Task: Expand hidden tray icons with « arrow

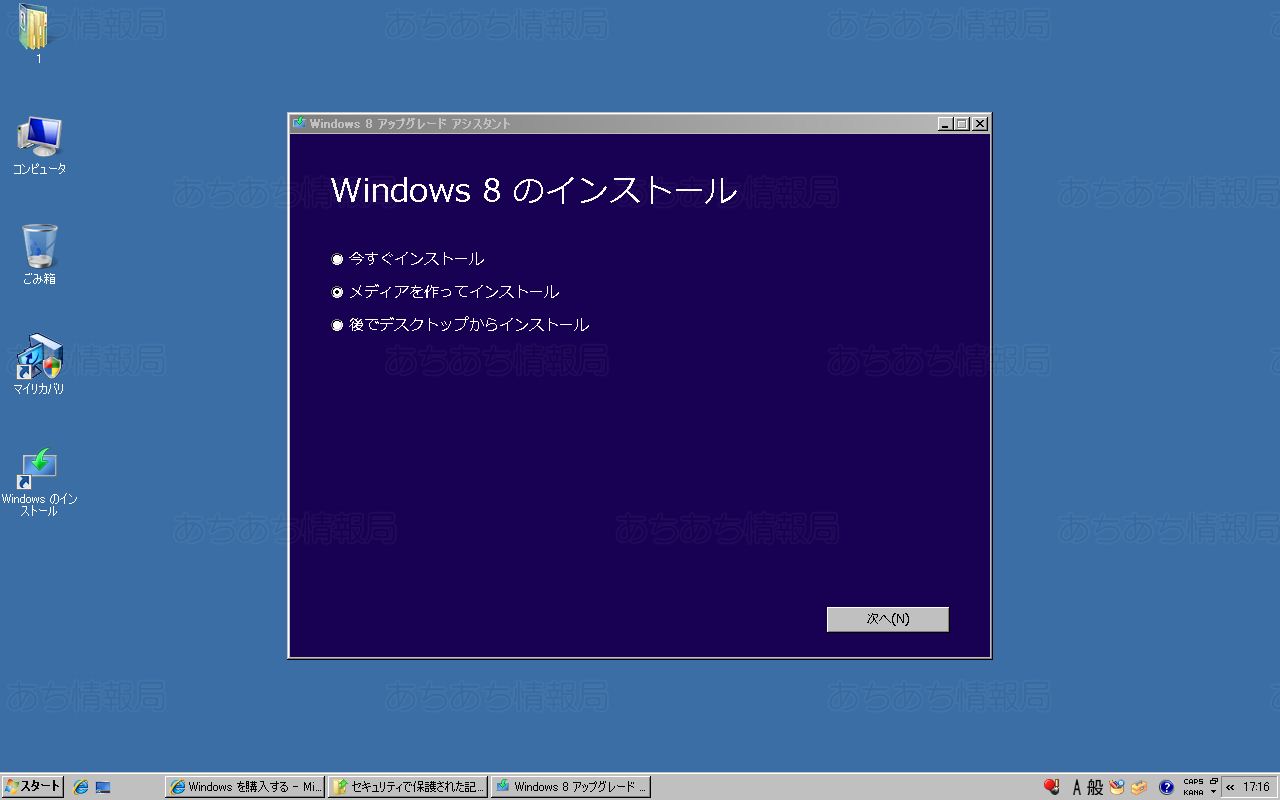Action: point(1230,787)
